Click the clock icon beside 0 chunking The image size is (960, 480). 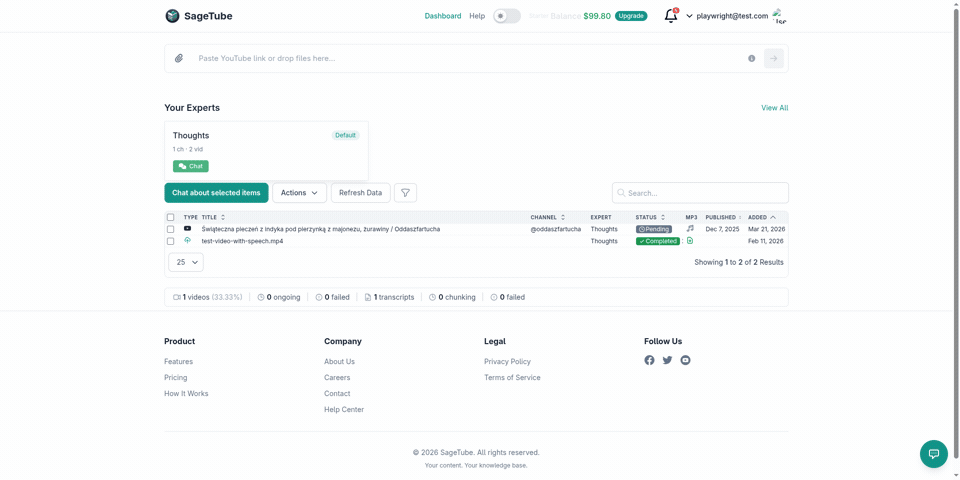[x=432, y=297]
